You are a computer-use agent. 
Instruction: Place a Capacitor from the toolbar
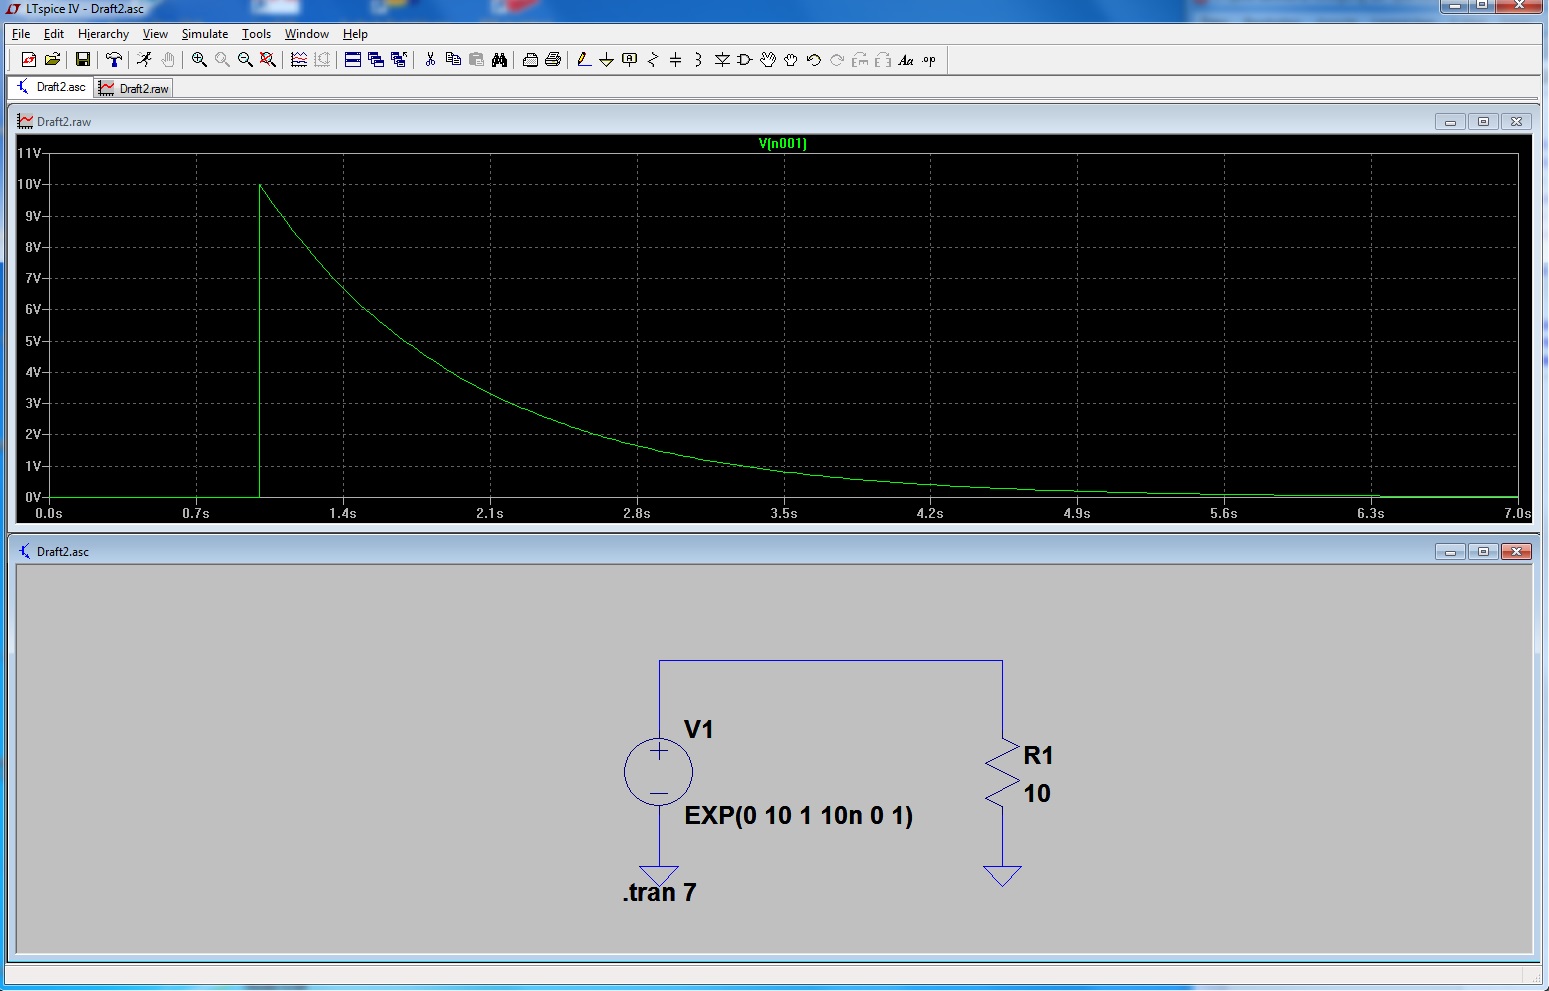pos(676,60)
